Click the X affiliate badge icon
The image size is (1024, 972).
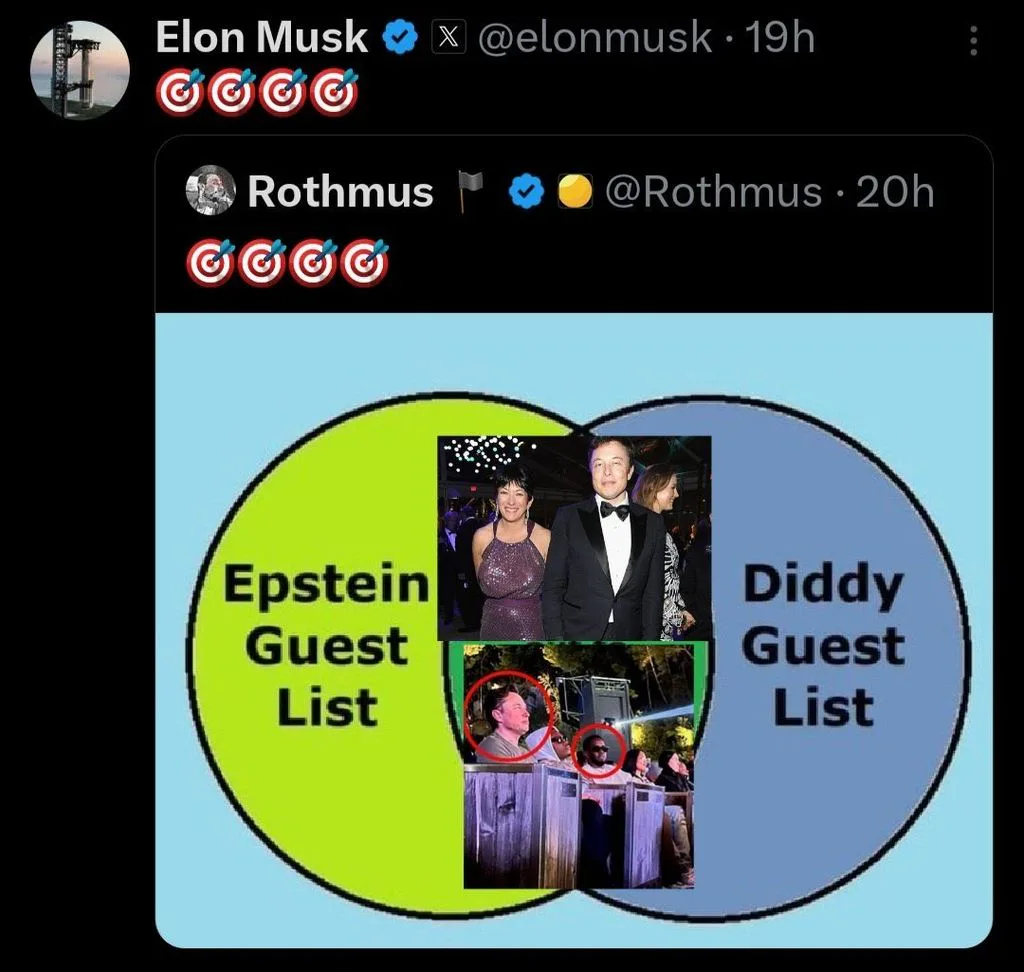click(449, 37)
